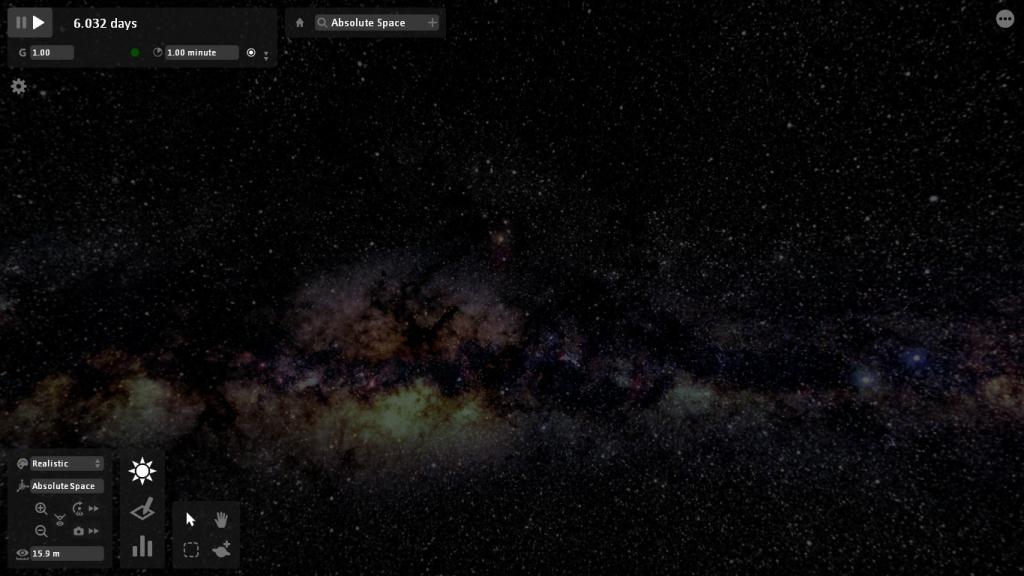Click the plus icon in search bar
The width and height of the screenshot is (1024, 576).
(x=432, y=23)
